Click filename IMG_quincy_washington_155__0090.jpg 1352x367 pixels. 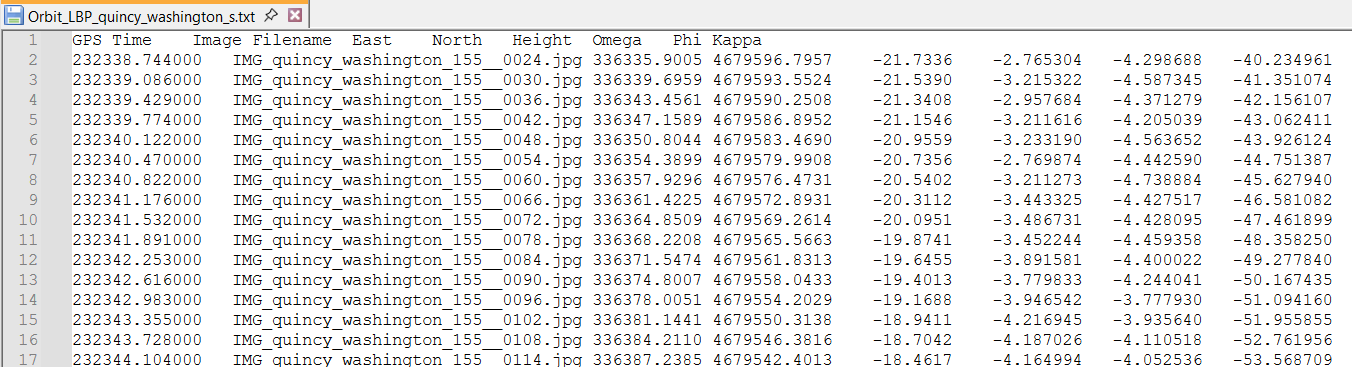(407, 280)
